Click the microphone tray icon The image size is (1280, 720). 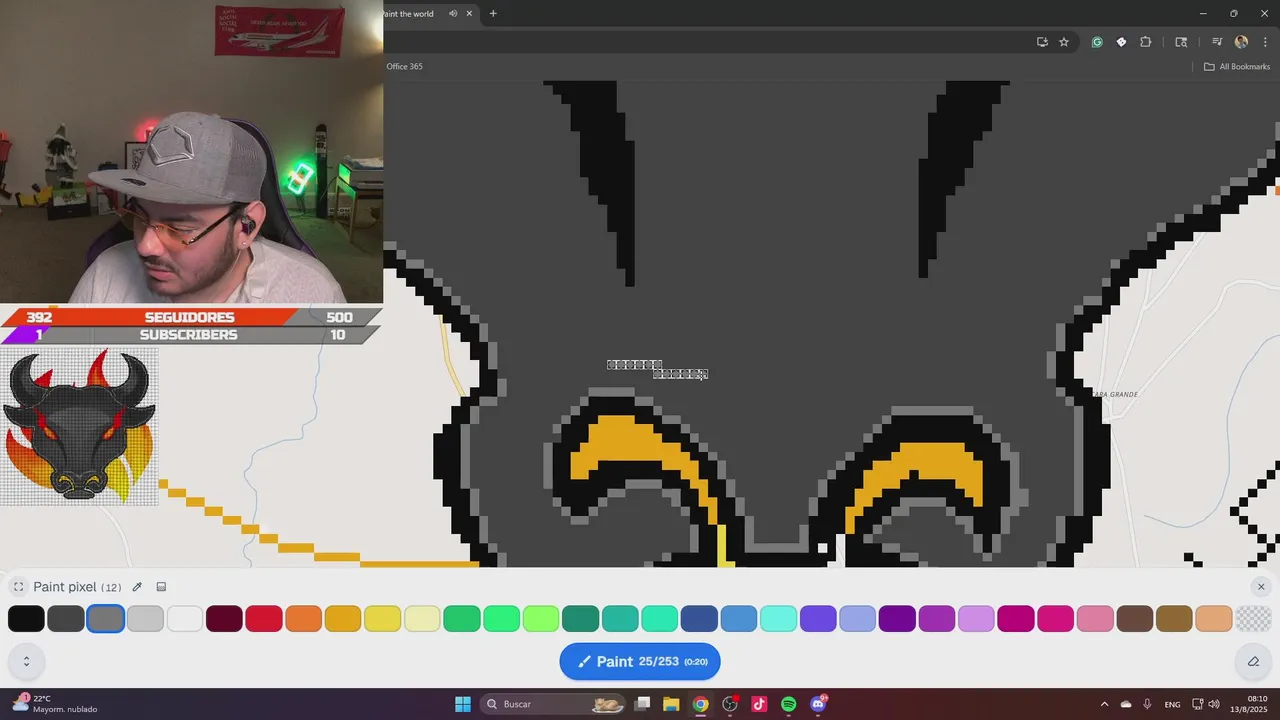(1147, 704)
